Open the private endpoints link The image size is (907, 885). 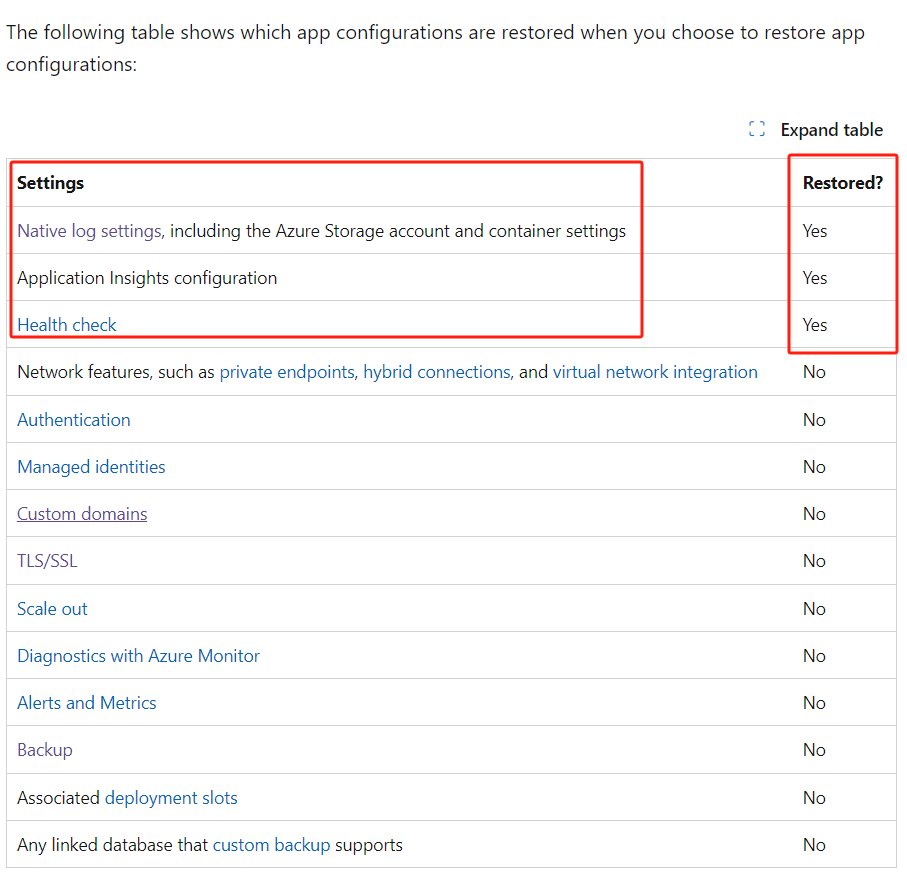click(x=287, y=371)
